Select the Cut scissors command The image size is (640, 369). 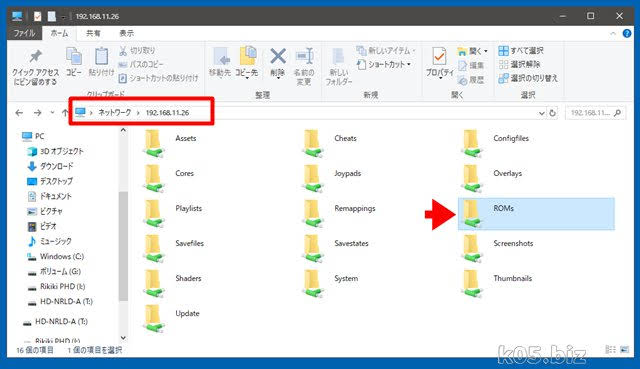click(x=137, y=51)
